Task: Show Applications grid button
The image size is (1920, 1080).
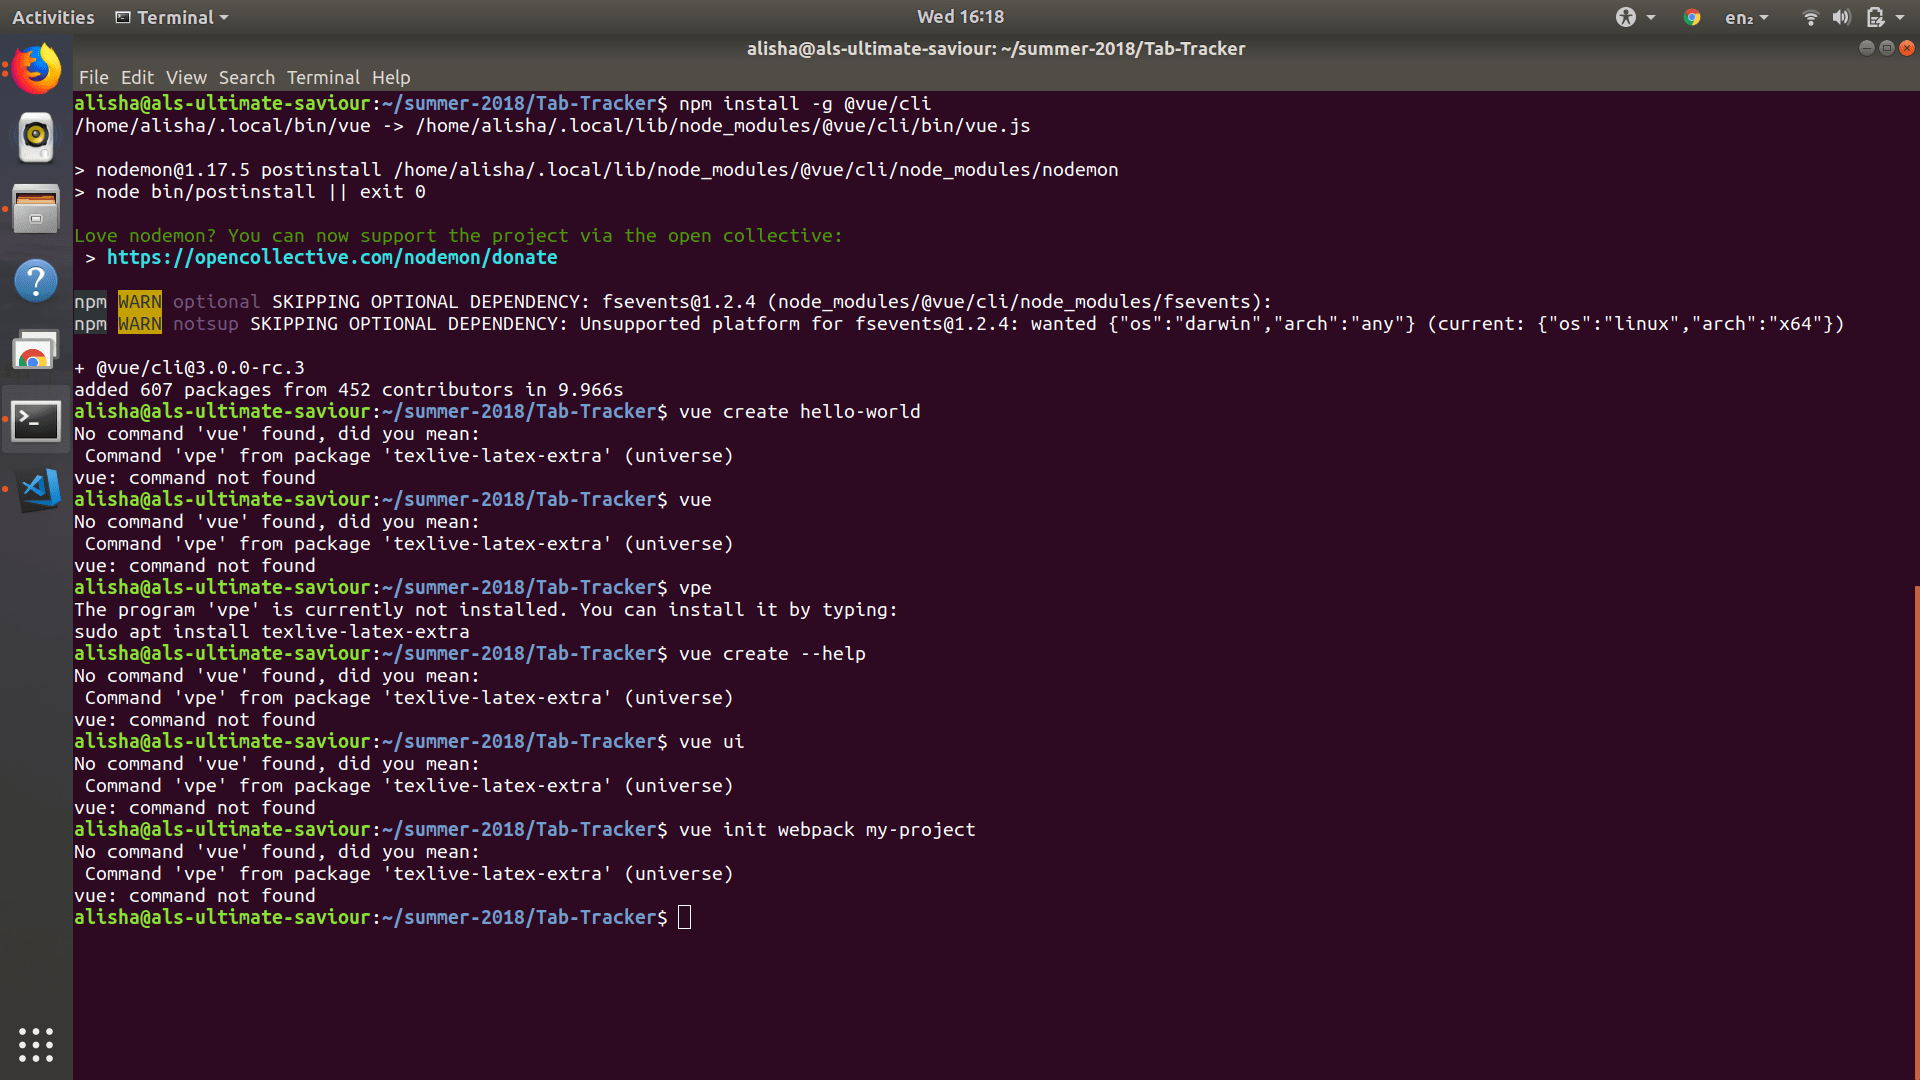Action: (36, 1044)
